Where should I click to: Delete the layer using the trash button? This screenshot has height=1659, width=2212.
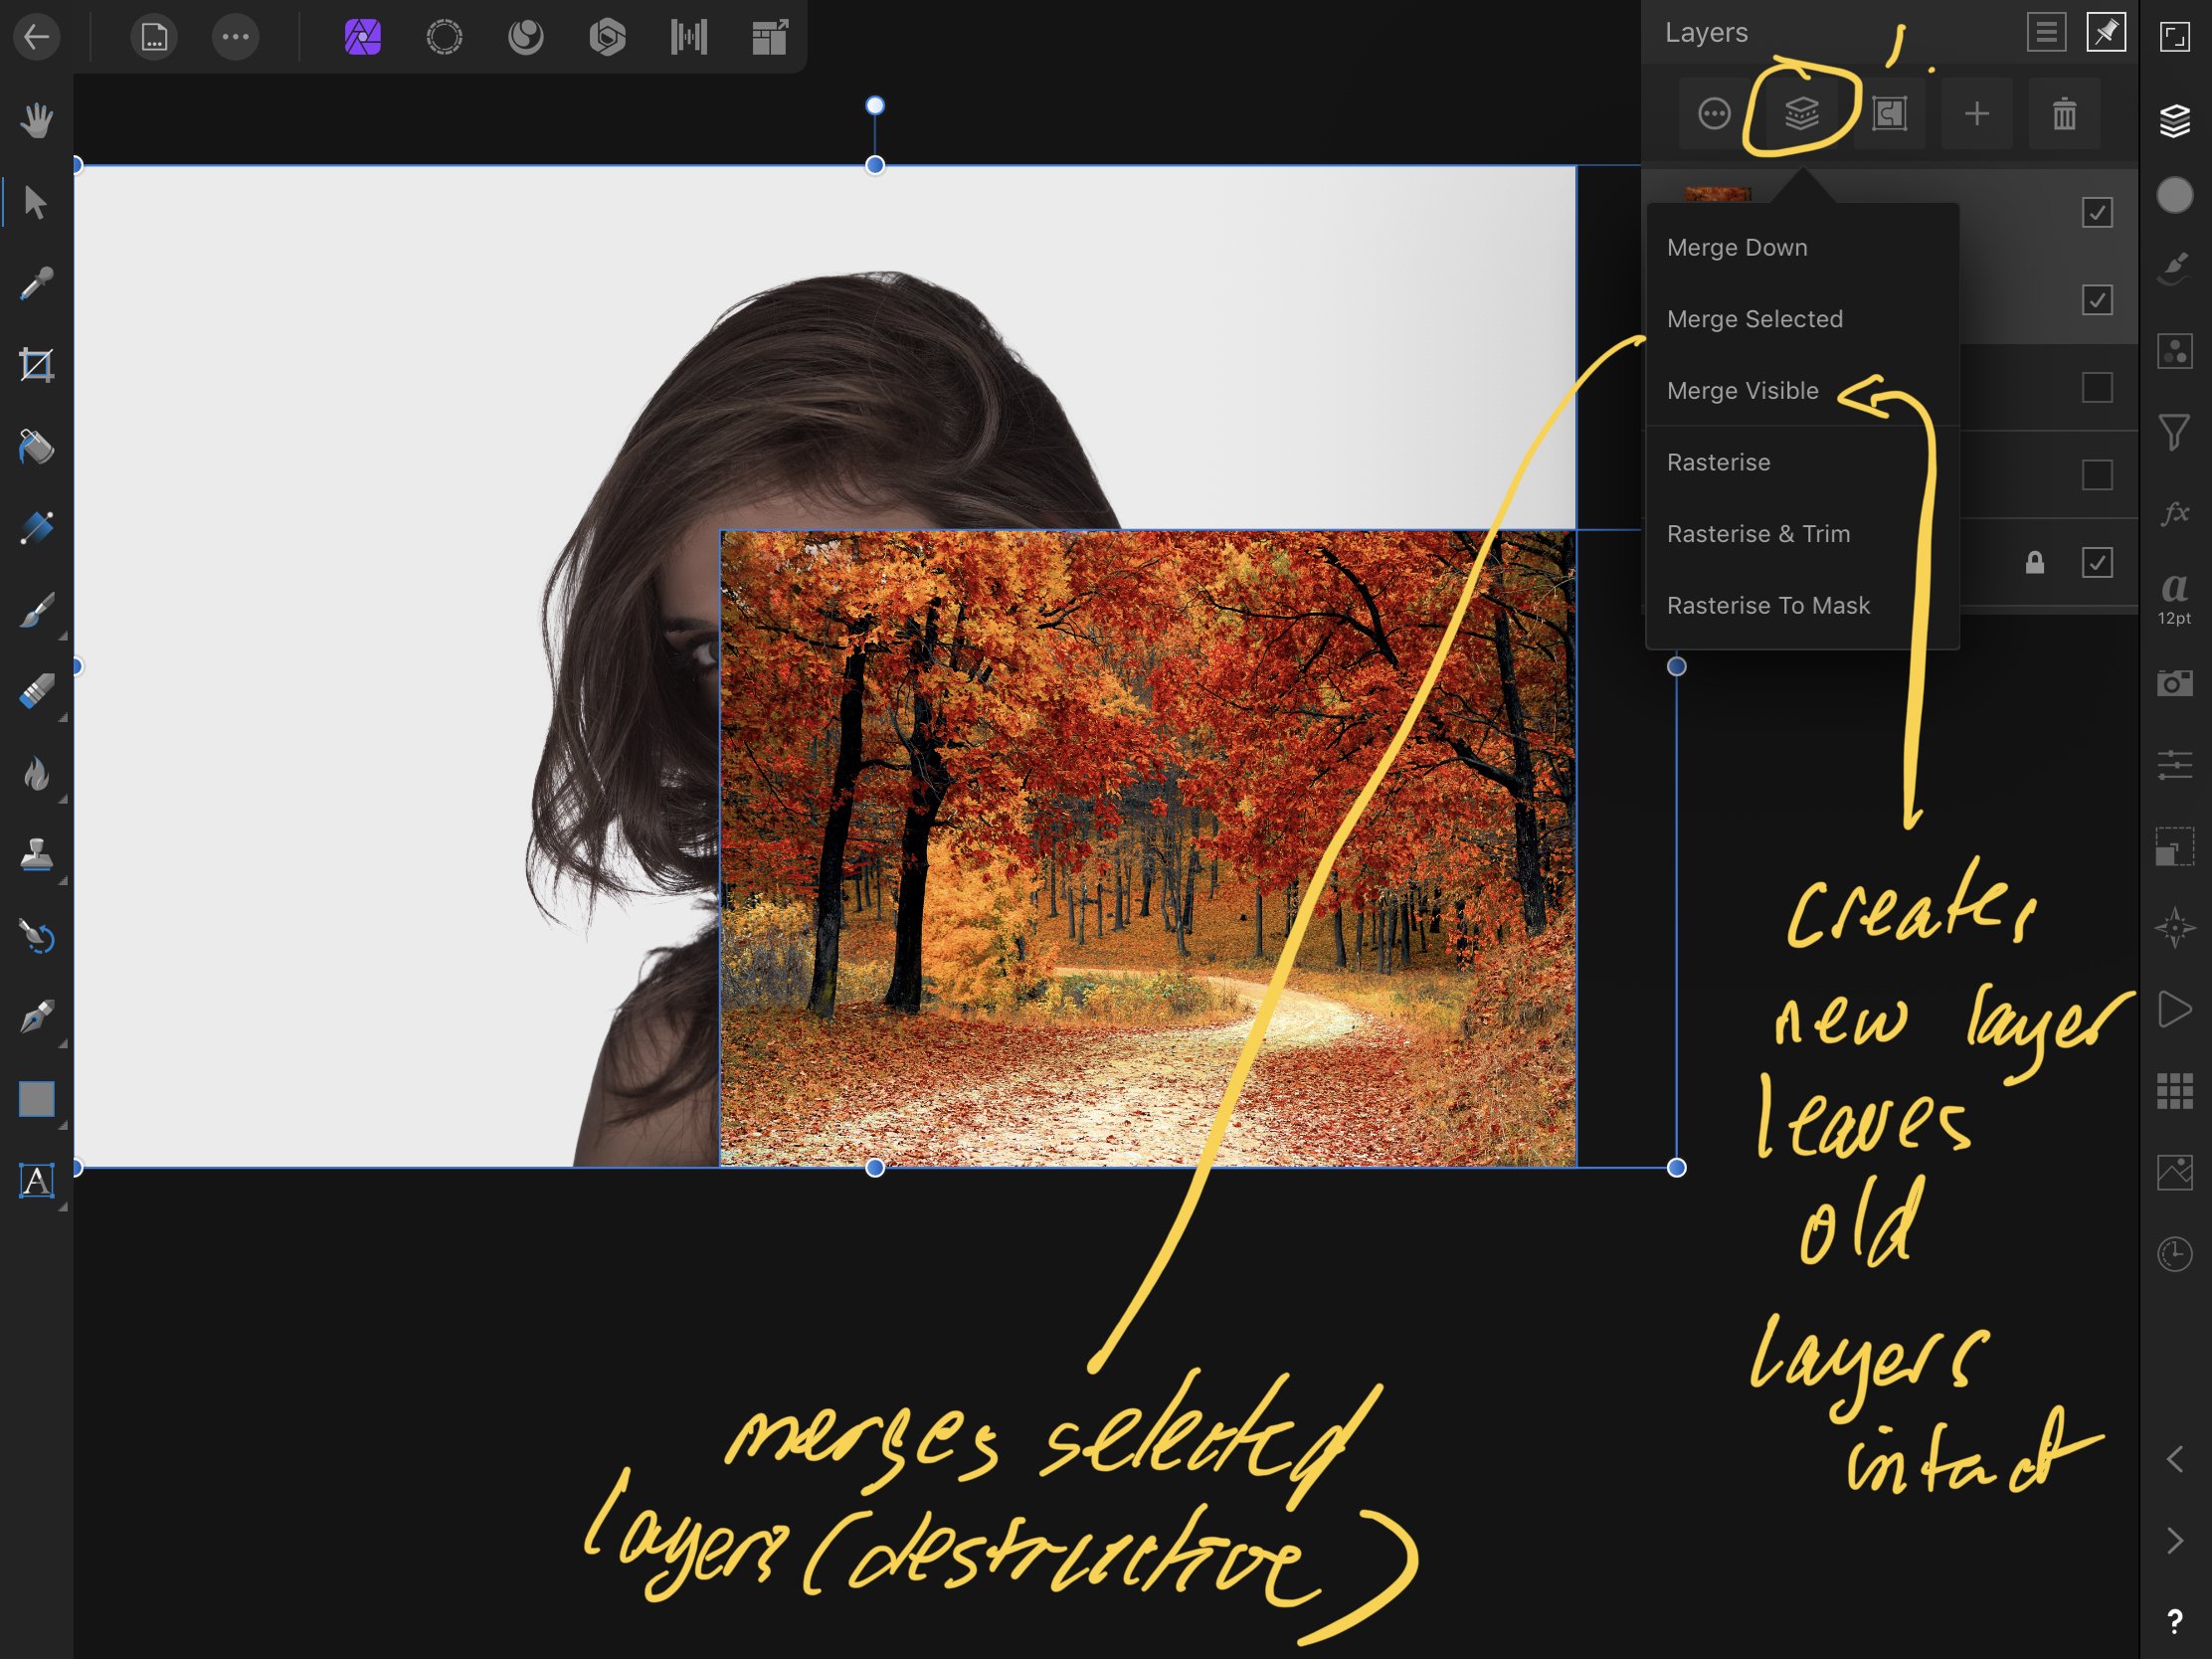tap(2064, 113)
